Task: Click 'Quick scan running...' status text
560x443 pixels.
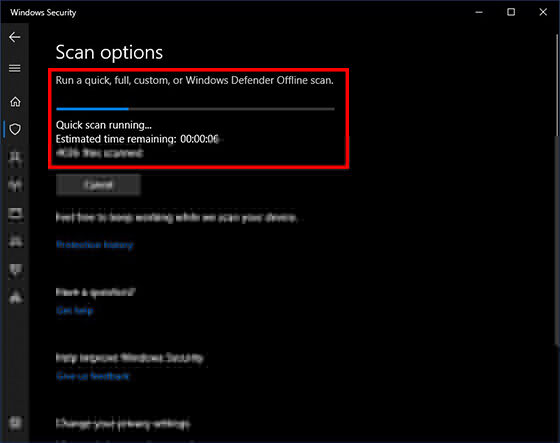Action: click(104, 125)
